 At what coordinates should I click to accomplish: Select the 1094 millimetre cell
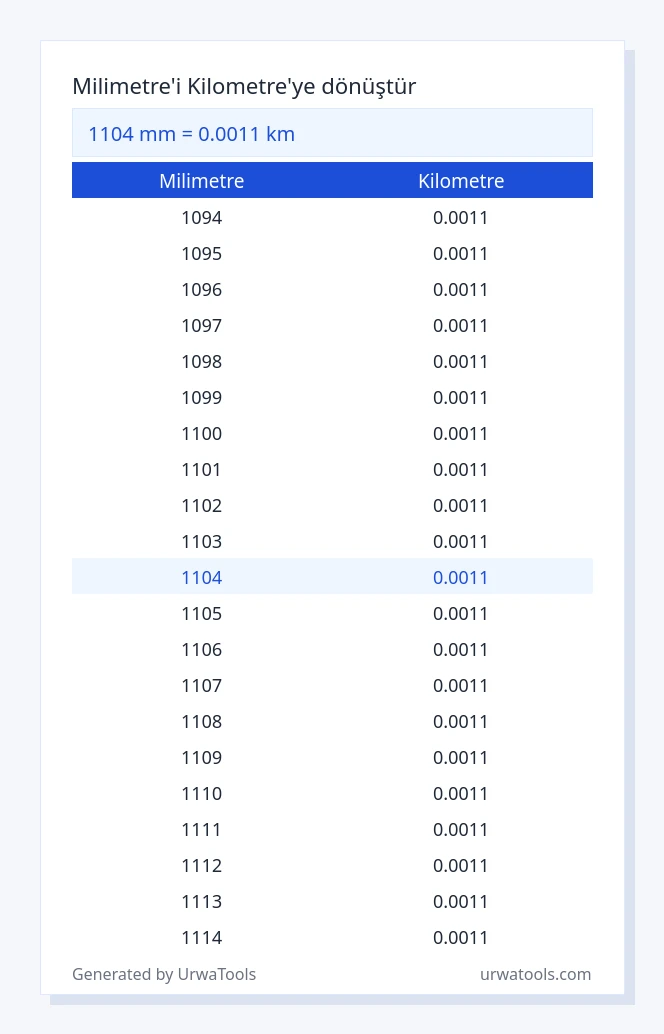pyautogui.click(x=202, y=218)
